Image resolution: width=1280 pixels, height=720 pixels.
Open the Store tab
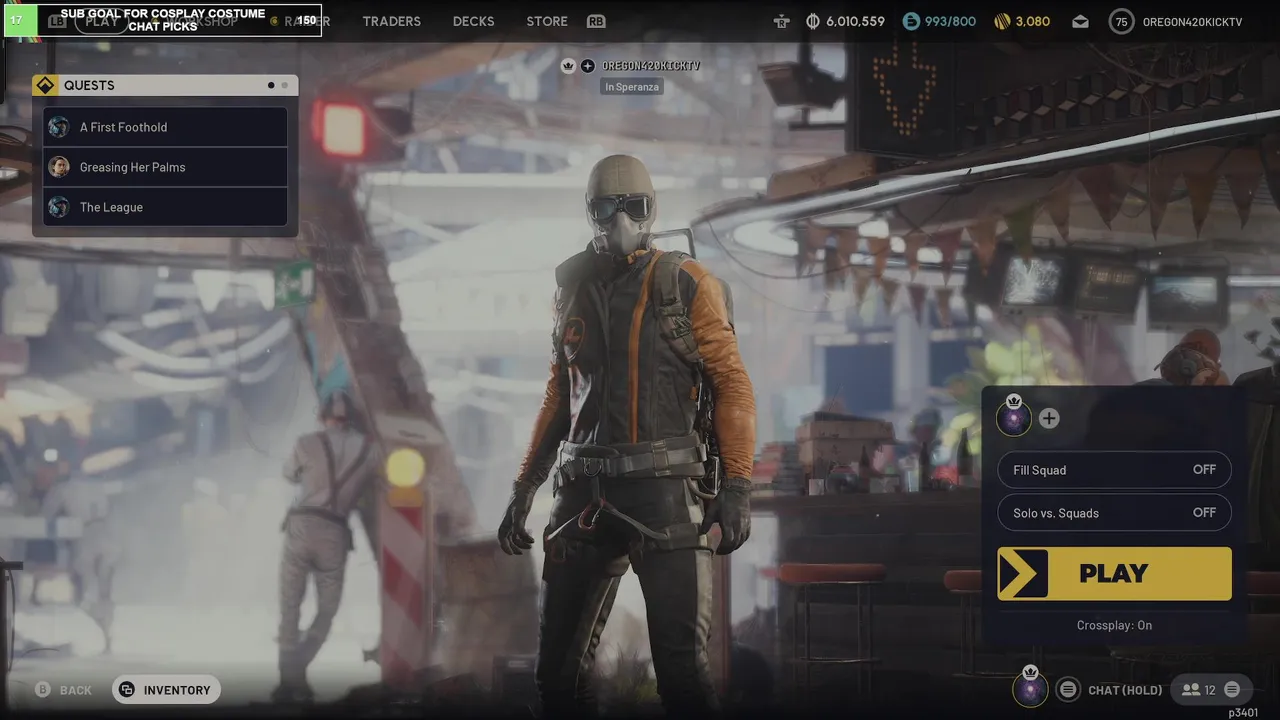click(547, 21)
